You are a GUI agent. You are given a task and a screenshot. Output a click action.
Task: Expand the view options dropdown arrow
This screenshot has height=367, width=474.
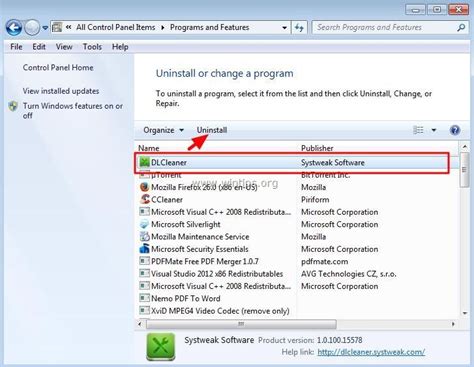(434, 130)
